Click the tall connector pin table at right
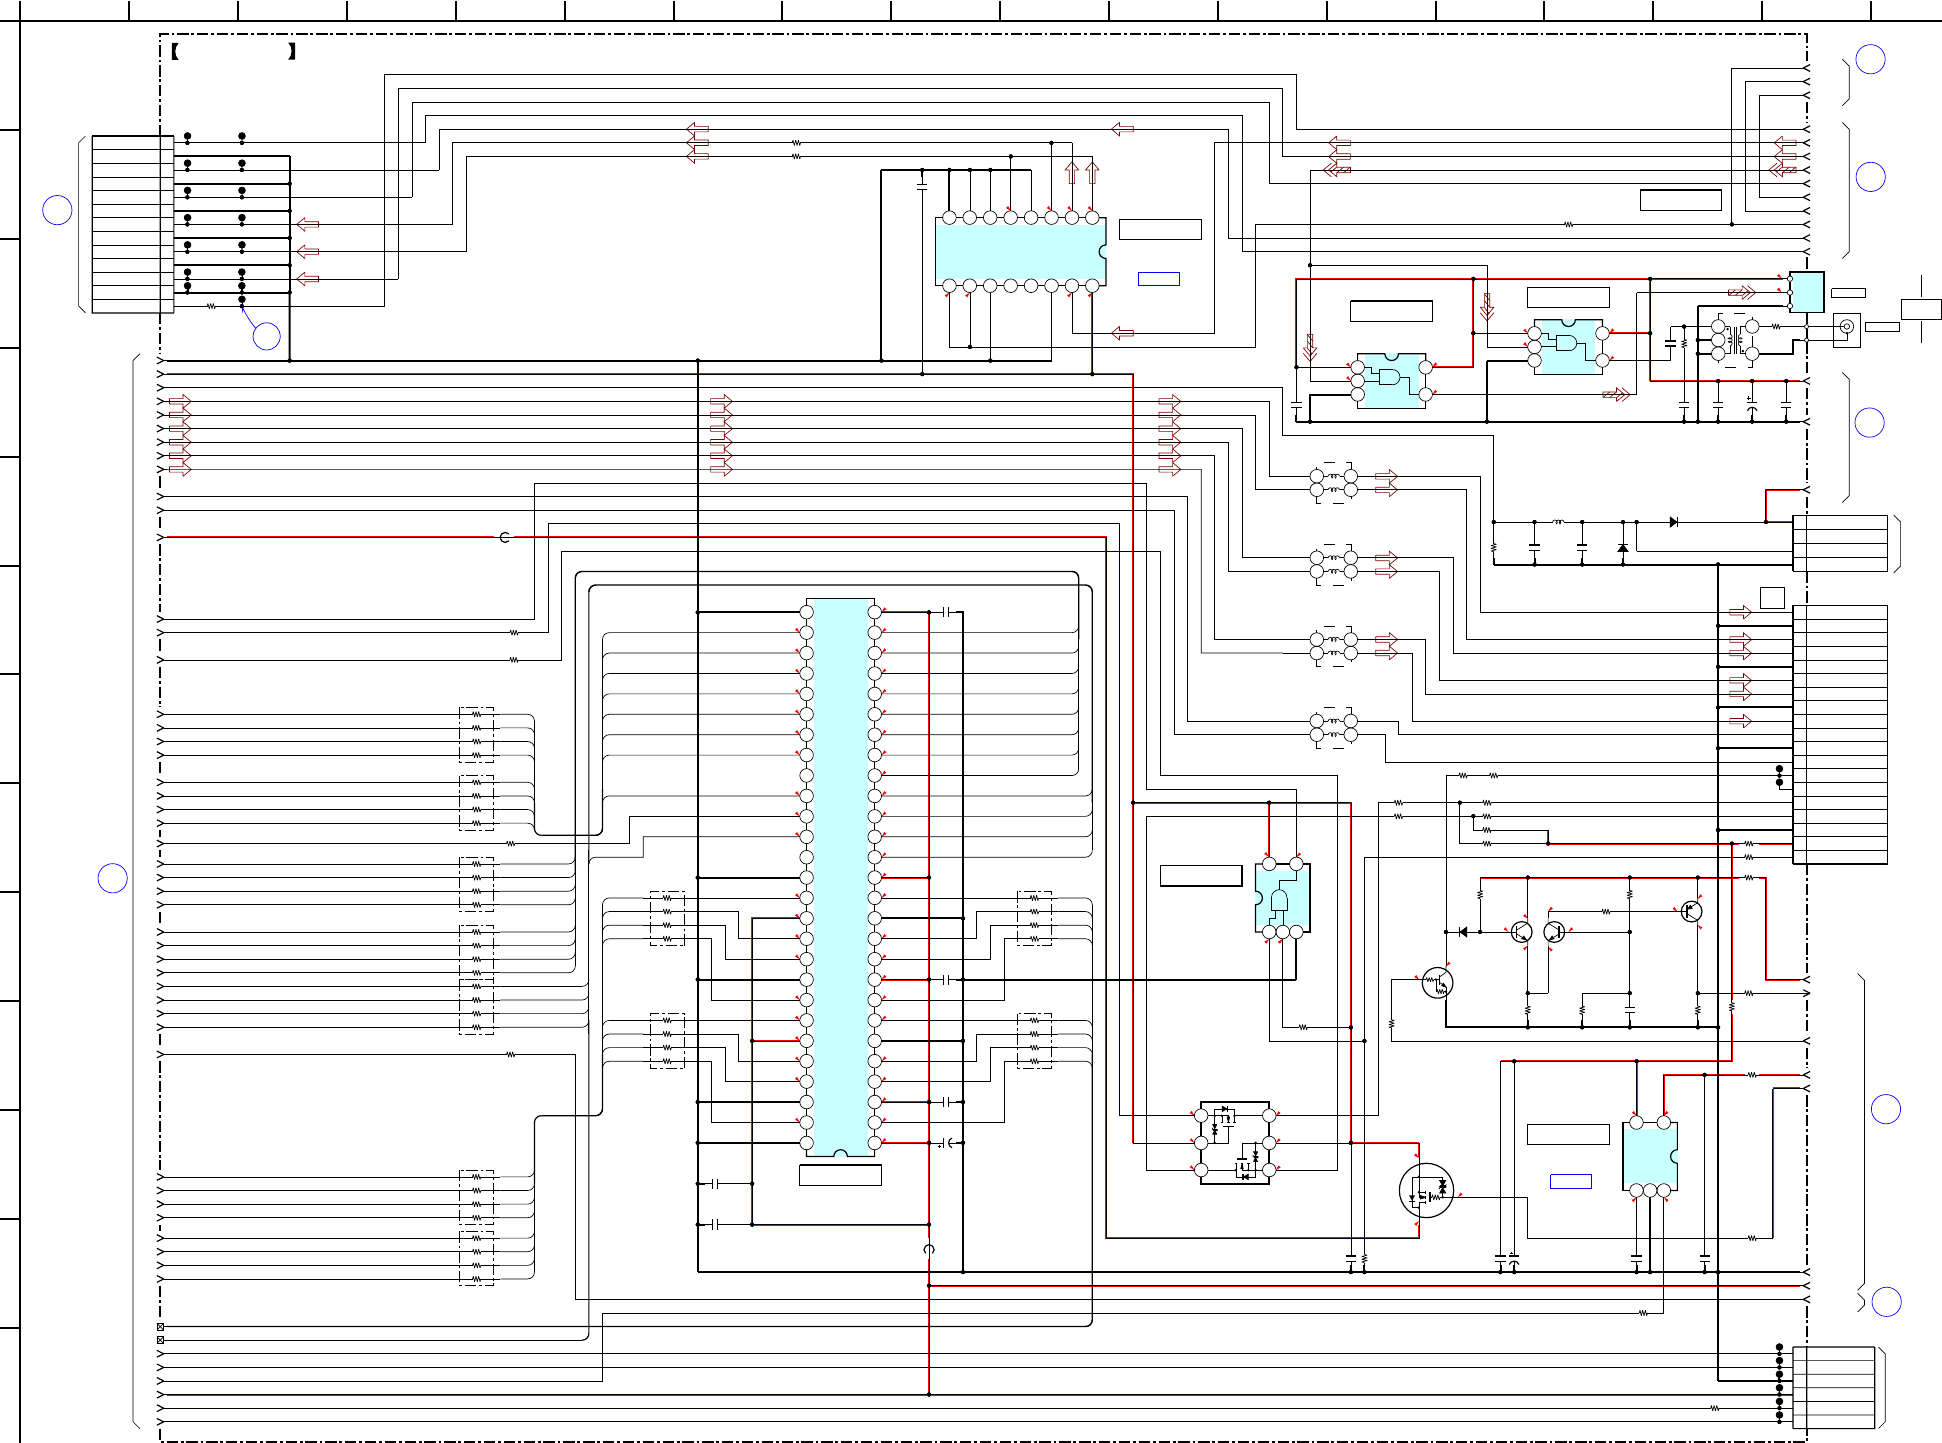This screenshot has height=1443, width=1942. pyautogui.click(x=1839, y=734)
